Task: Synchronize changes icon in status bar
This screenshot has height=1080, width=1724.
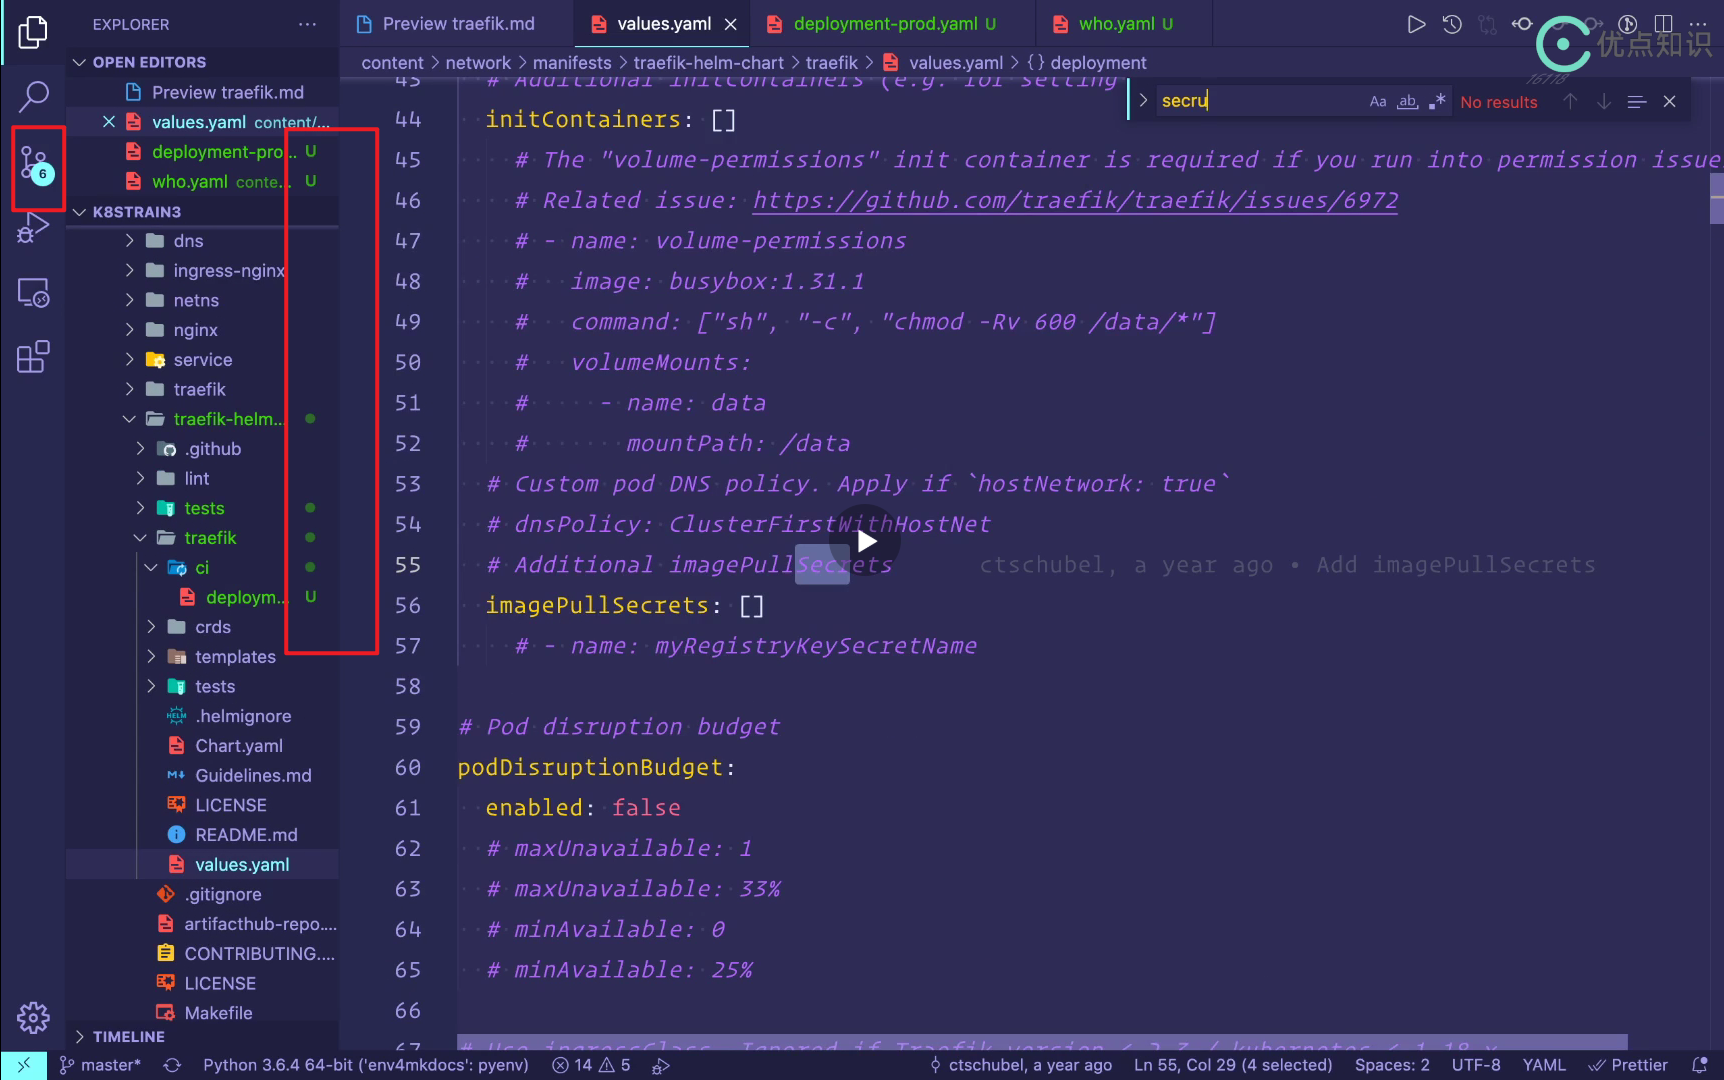Action: 172,1065
